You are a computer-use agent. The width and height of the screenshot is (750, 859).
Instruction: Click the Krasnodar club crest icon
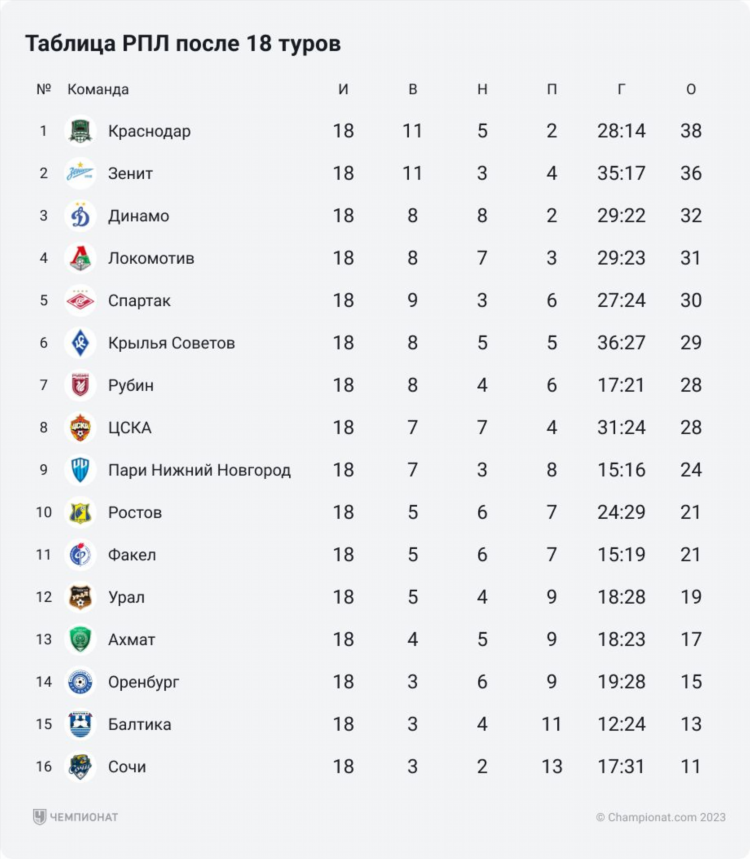tap(81, 131)
